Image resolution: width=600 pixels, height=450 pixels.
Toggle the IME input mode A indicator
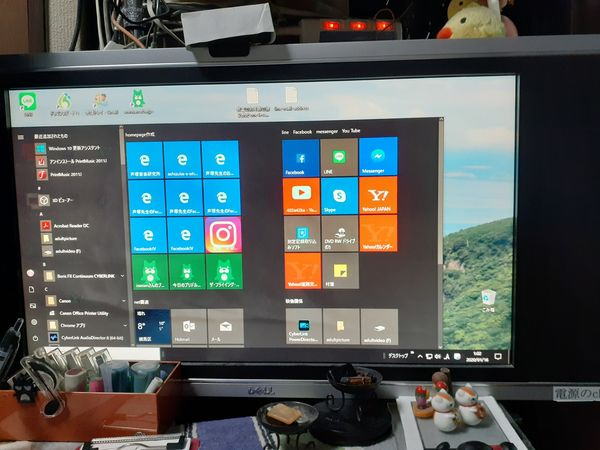447,357
